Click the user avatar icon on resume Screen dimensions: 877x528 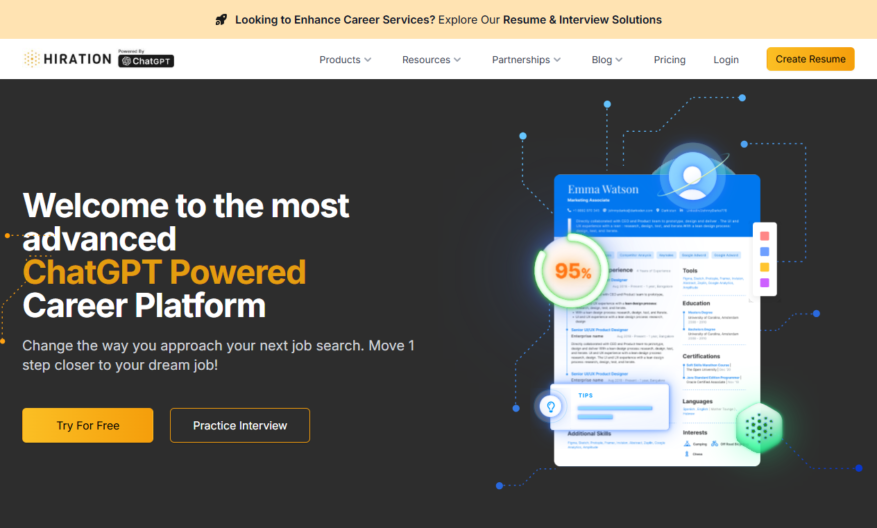(692, 176)
